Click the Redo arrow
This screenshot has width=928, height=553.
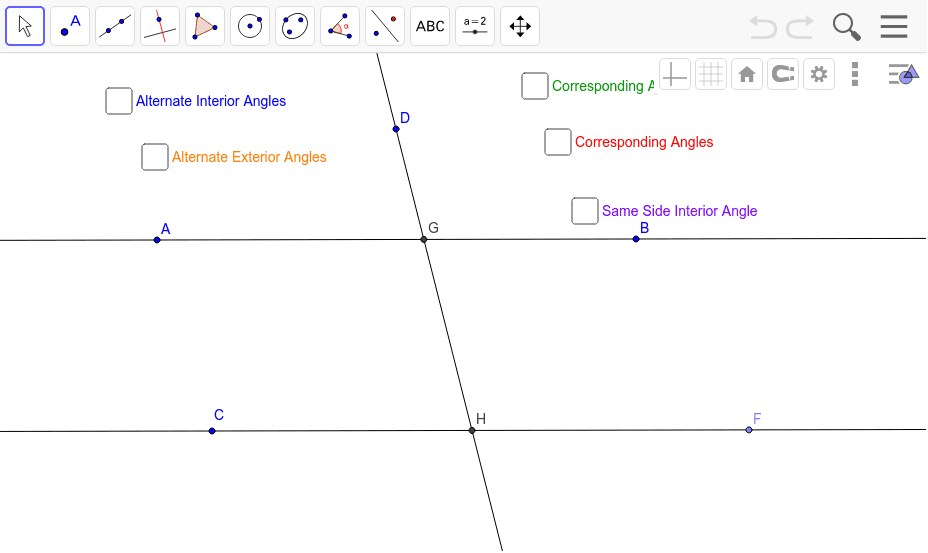[x=800, y=27]
